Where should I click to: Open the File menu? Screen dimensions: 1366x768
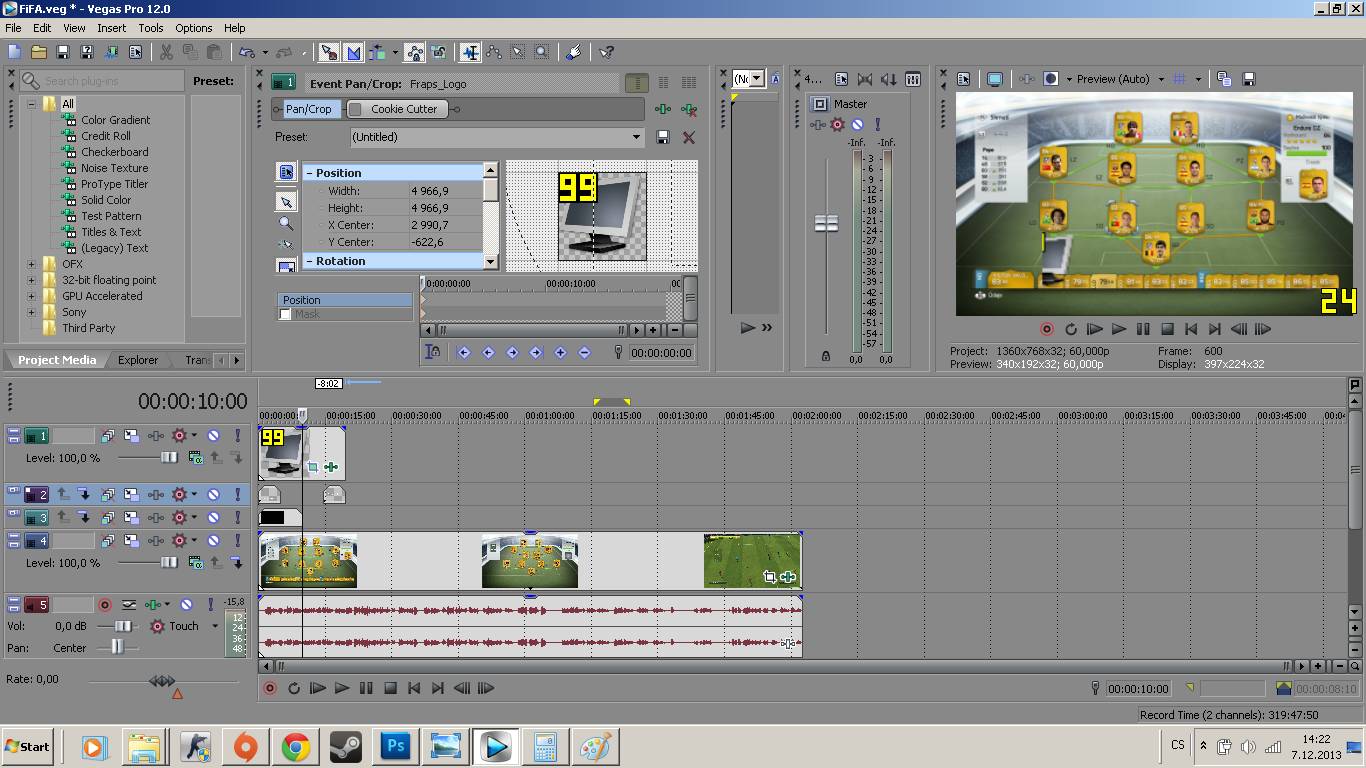click(x=13, y=28)
